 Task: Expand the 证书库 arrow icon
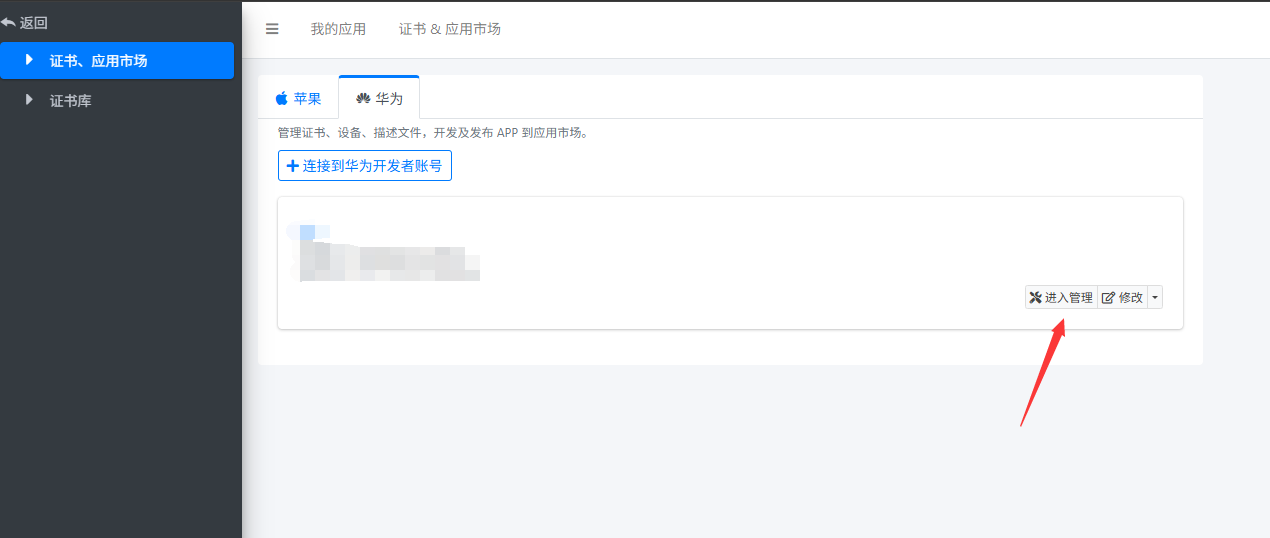pos(29,100)
